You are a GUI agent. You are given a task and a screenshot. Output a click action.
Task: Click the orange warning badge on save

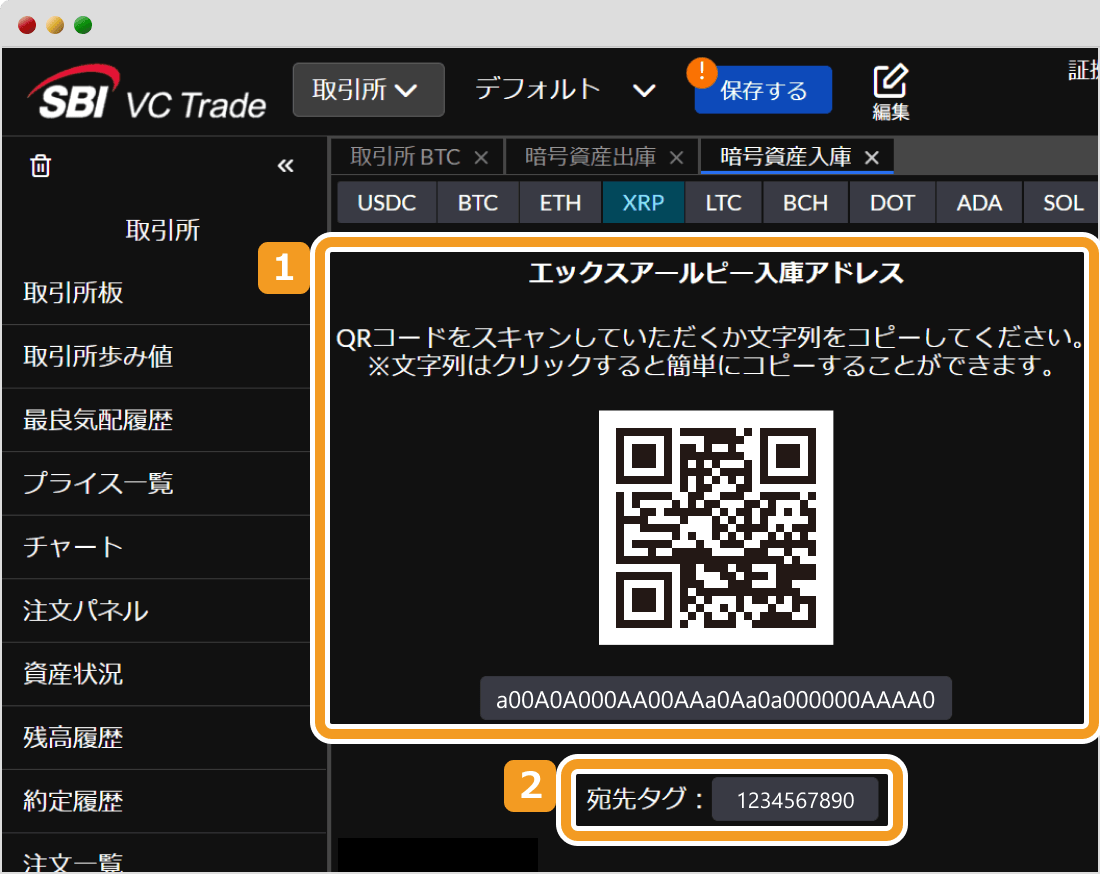[702, 72]
